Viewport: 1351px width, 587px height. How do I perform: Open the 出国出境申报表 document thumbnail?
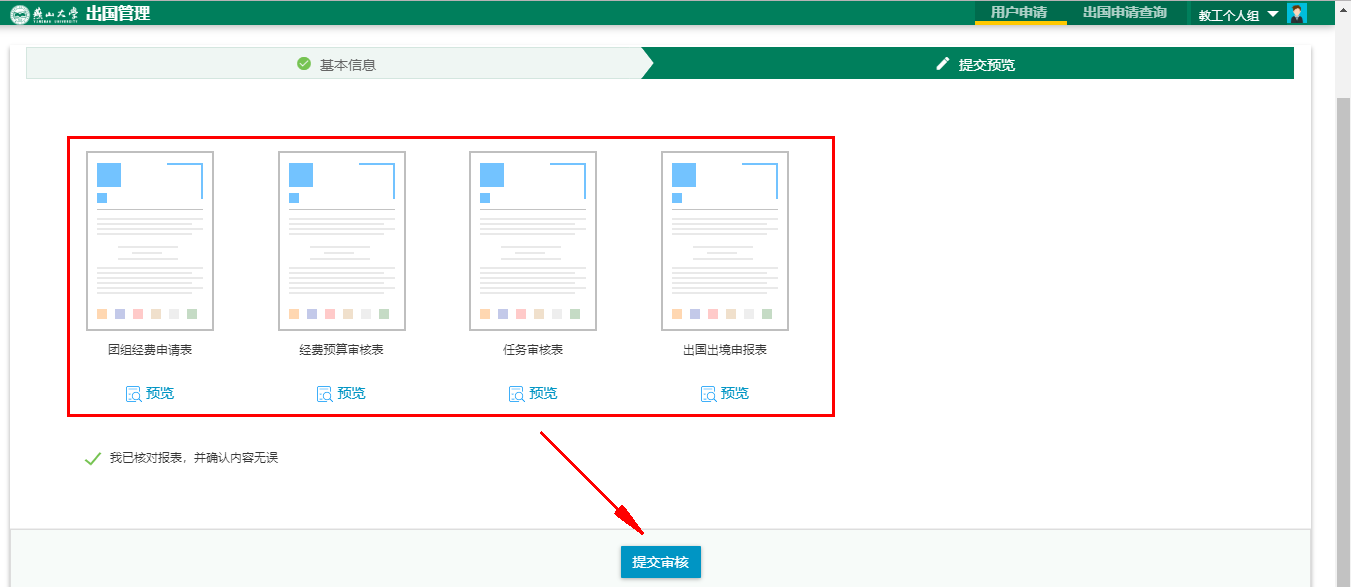(x=725, y=241)
